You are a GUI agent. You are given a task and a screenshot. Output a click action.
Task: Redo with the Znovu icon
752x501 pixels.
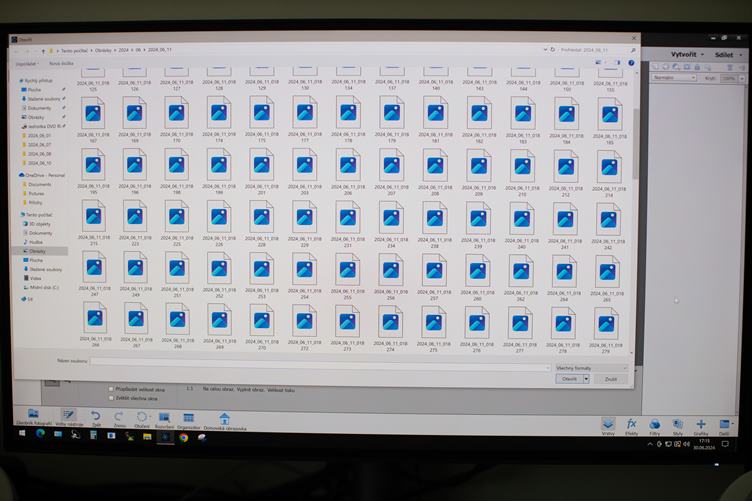click(x=119, y=419)
